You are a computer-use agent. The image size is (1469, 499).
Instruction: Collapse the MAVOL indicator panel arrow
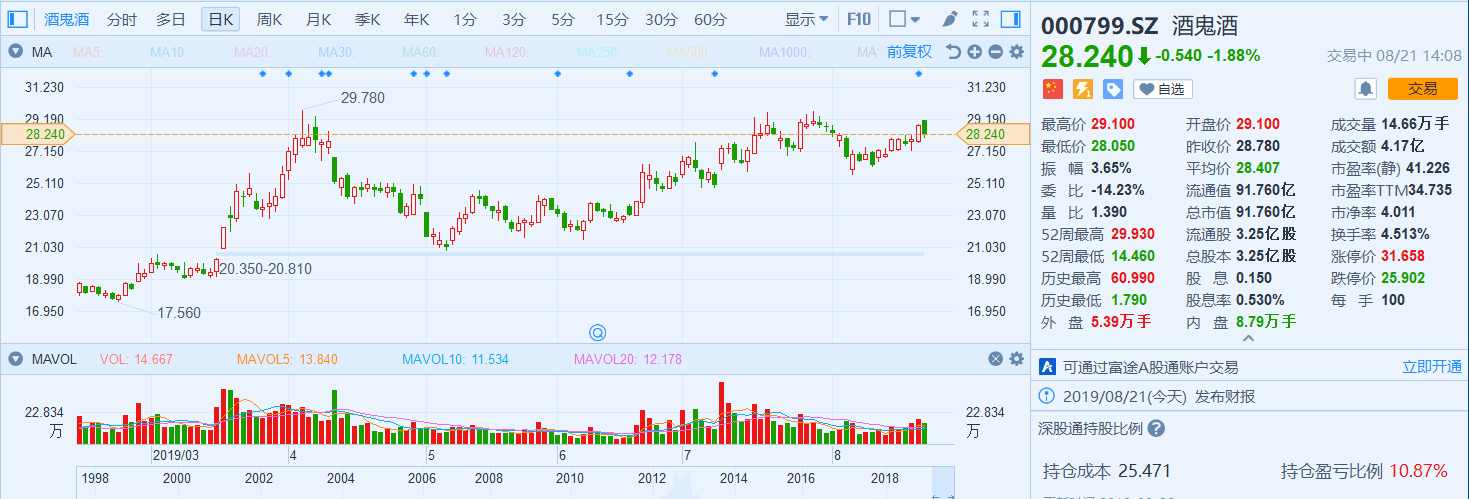pos(15,359)
